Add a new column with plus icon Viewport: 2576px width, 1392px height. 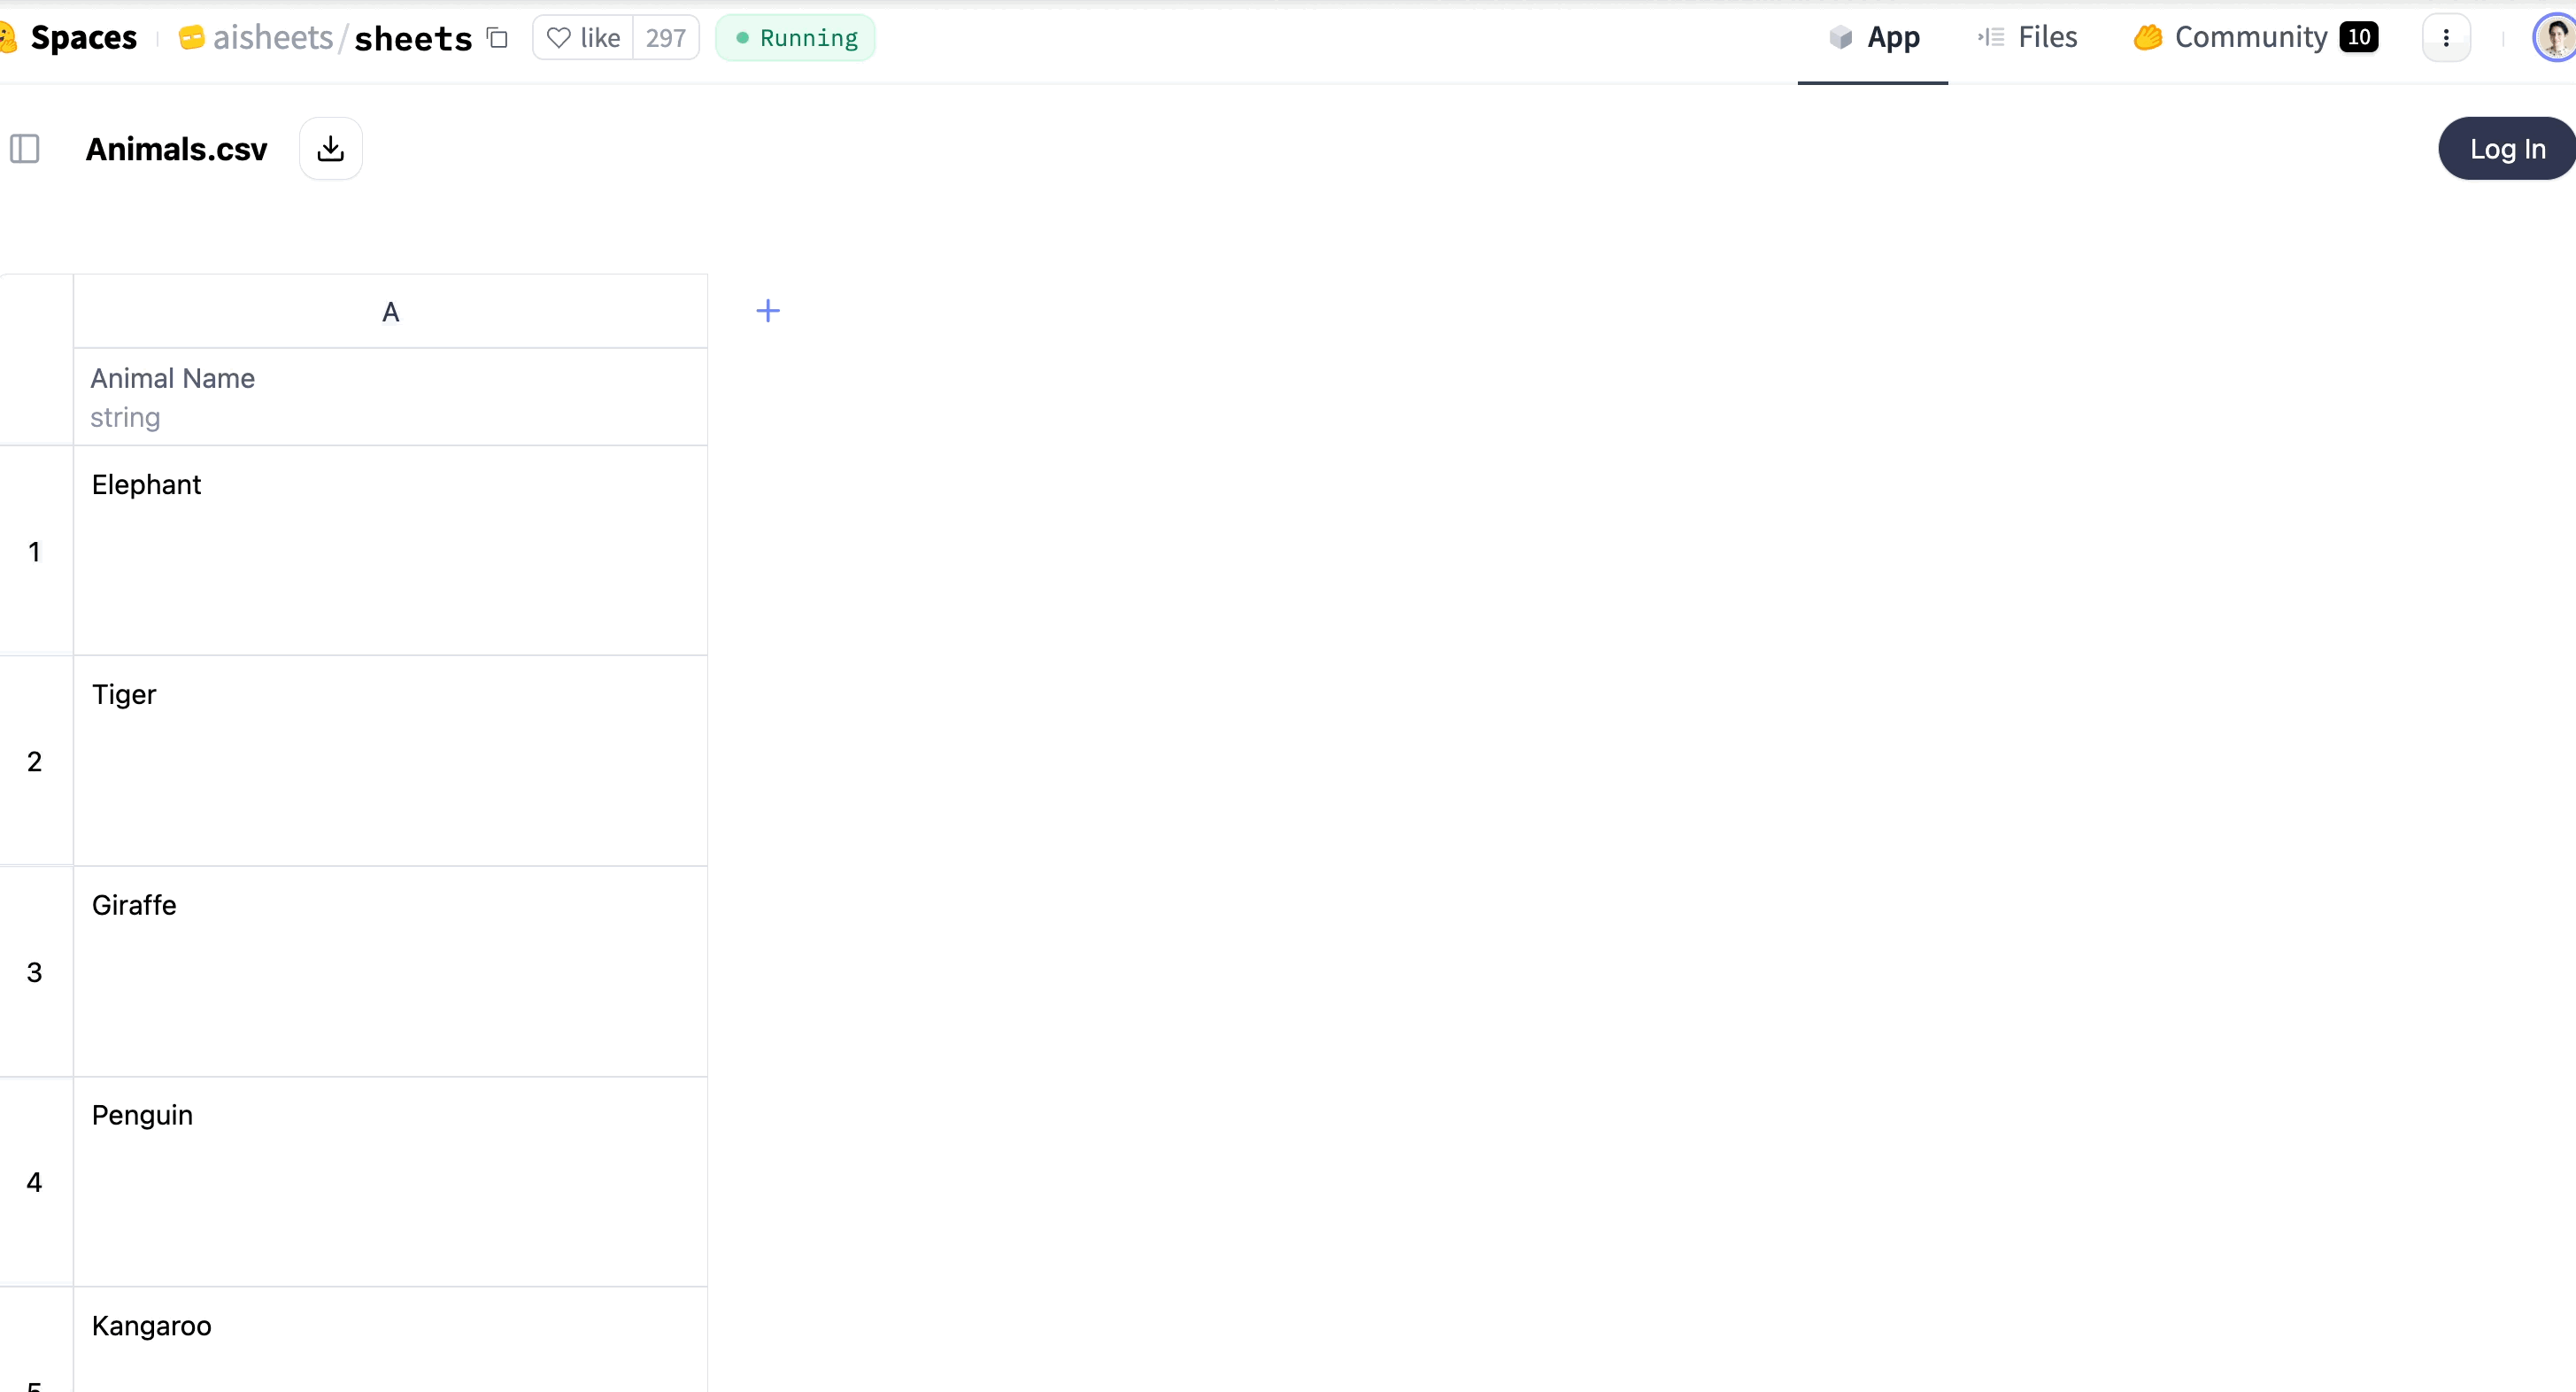tap(767, 311)
